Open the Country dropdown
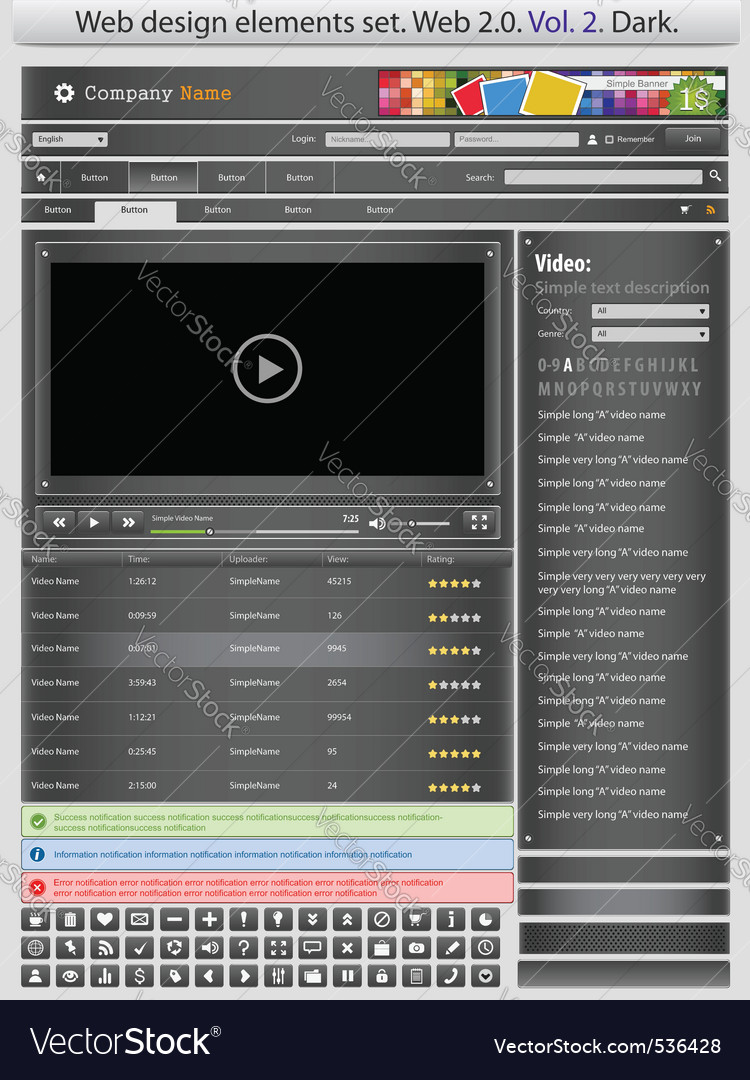This screenshot has height=1080, width=750. tap(650, 311)
